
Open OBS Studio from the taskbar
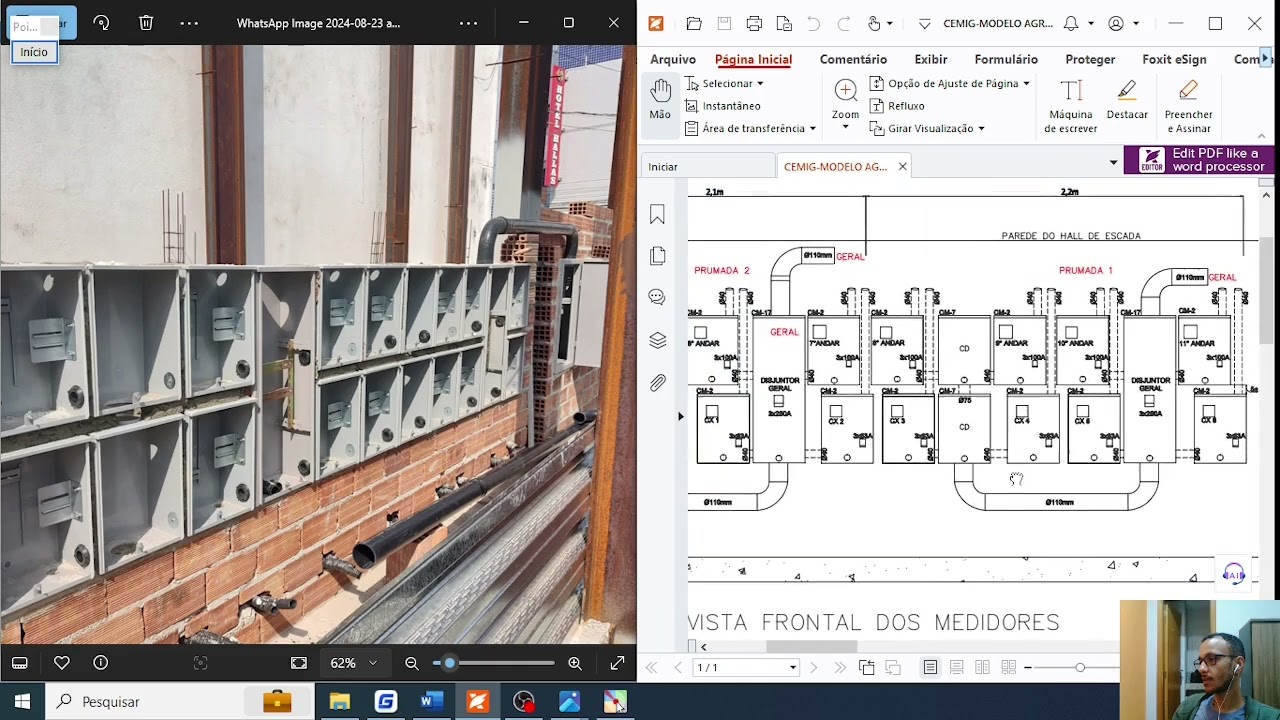524,702
